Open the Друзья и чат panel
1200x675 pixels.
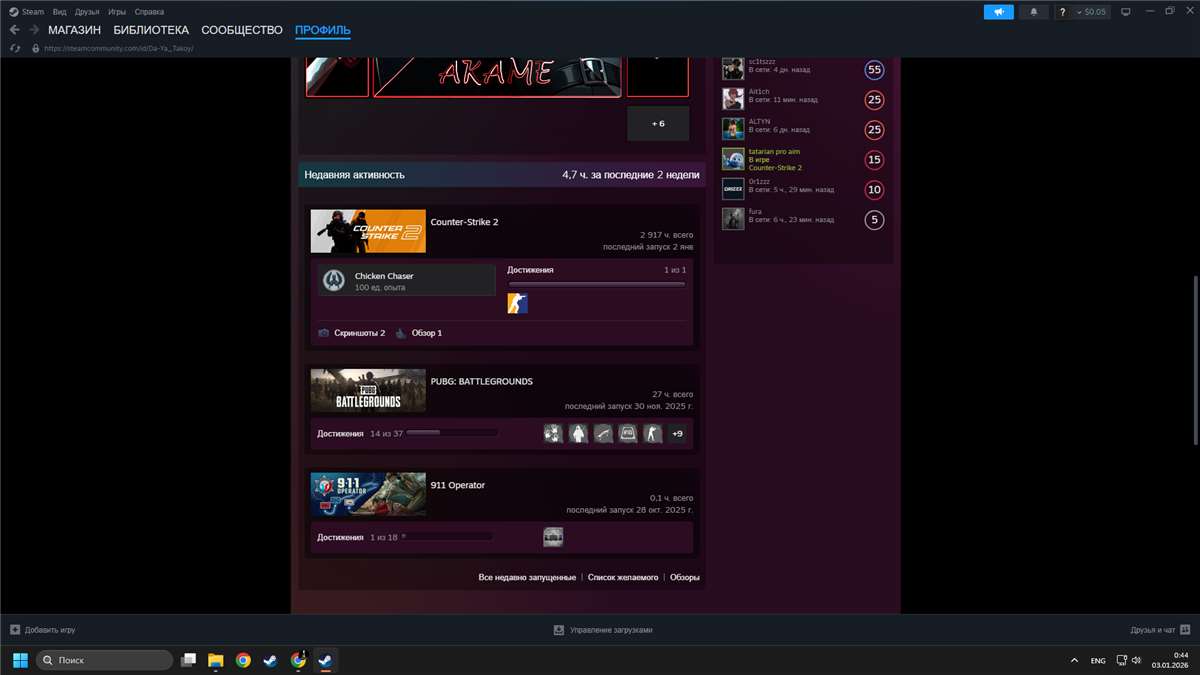pos(1159,630)
